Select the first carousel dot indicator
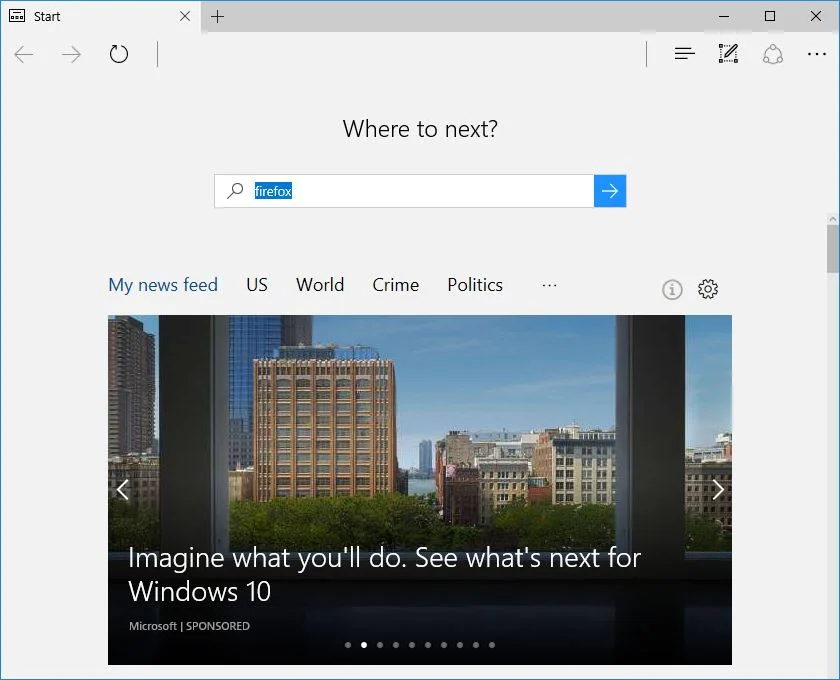Image resolution: width=840 pixels, height=680 pixels. (x=348, y=645)
